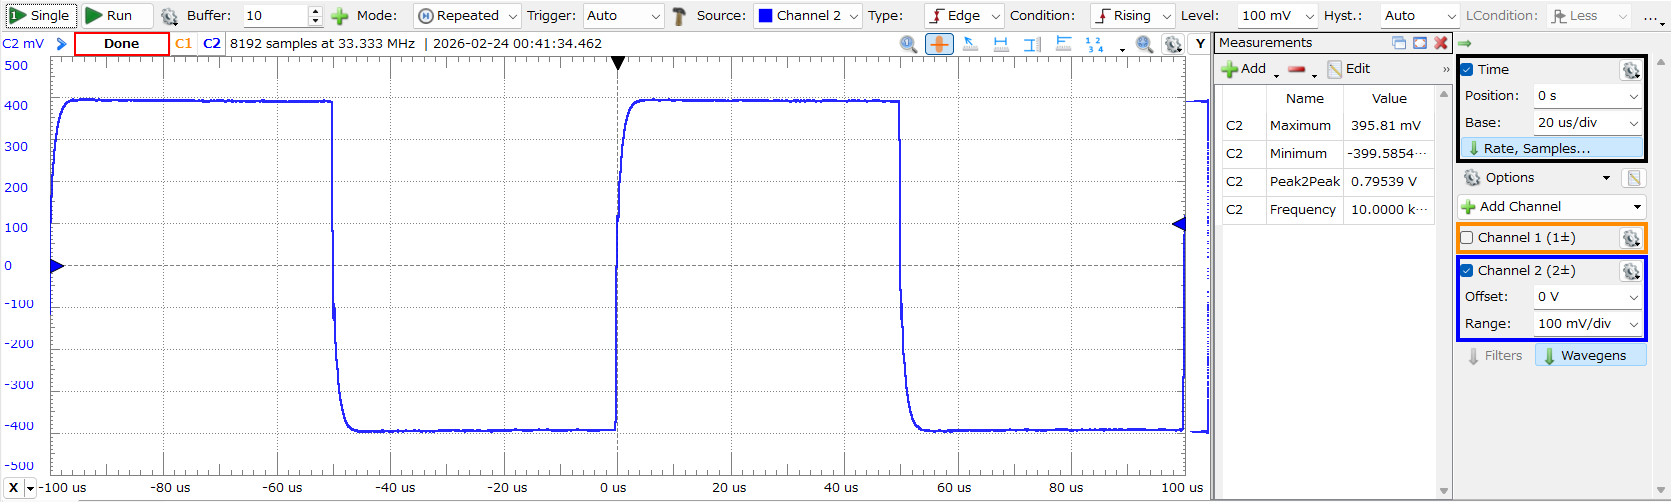
Task: Click the hammer force trigger icon
Action: pyautogui.click(x=679, y=16)
